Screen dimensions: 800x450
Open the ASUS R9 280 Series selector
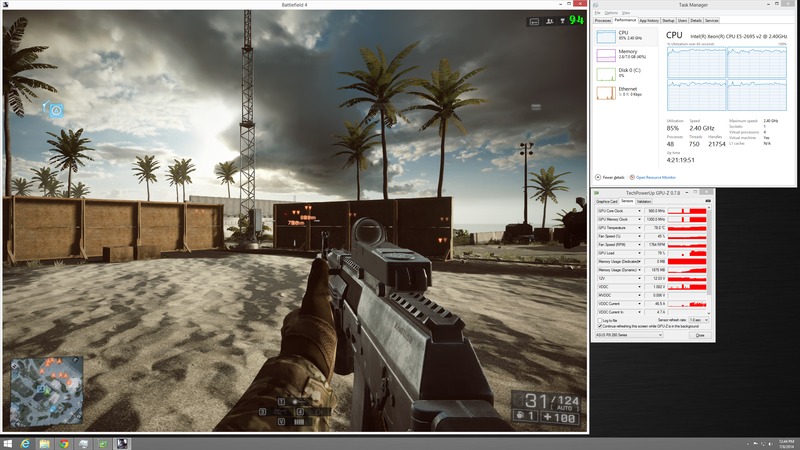coord(629,335)
